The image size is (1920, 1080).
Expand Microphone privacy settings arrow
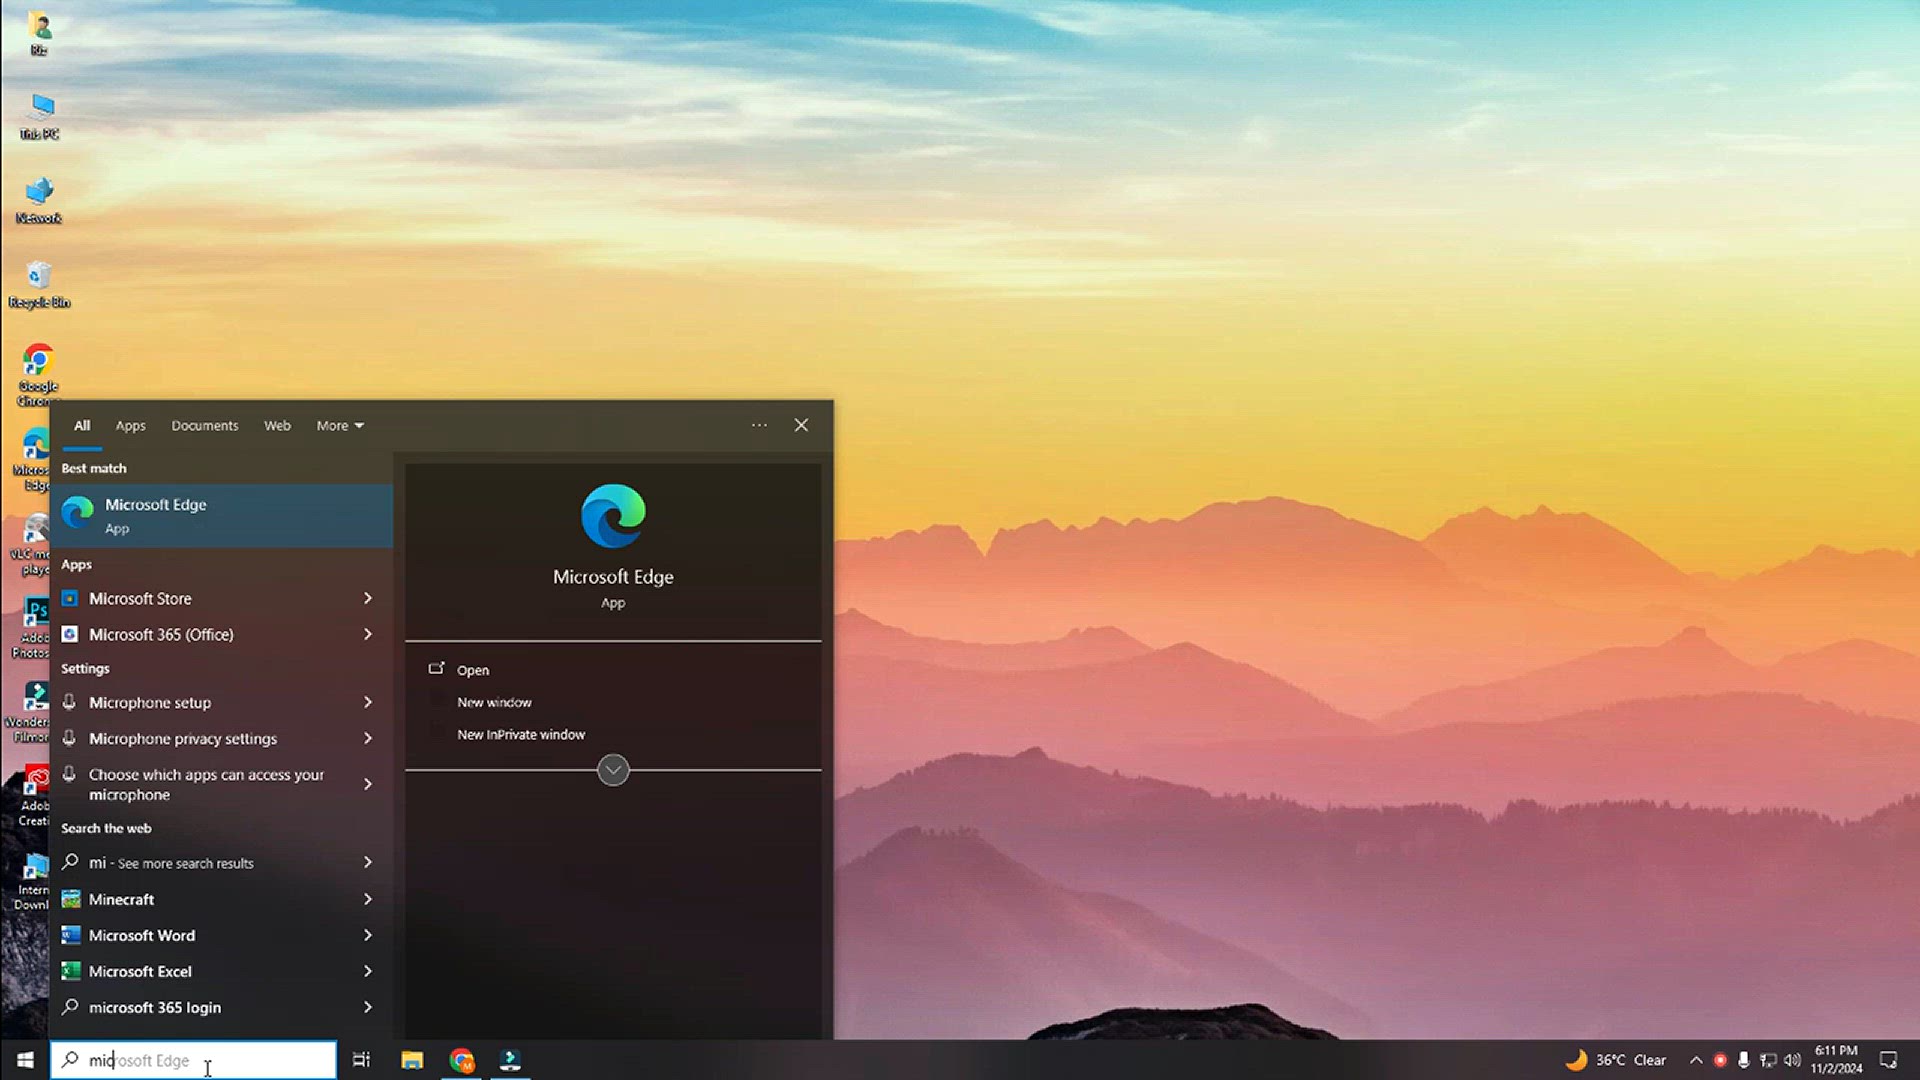(368, 738)
